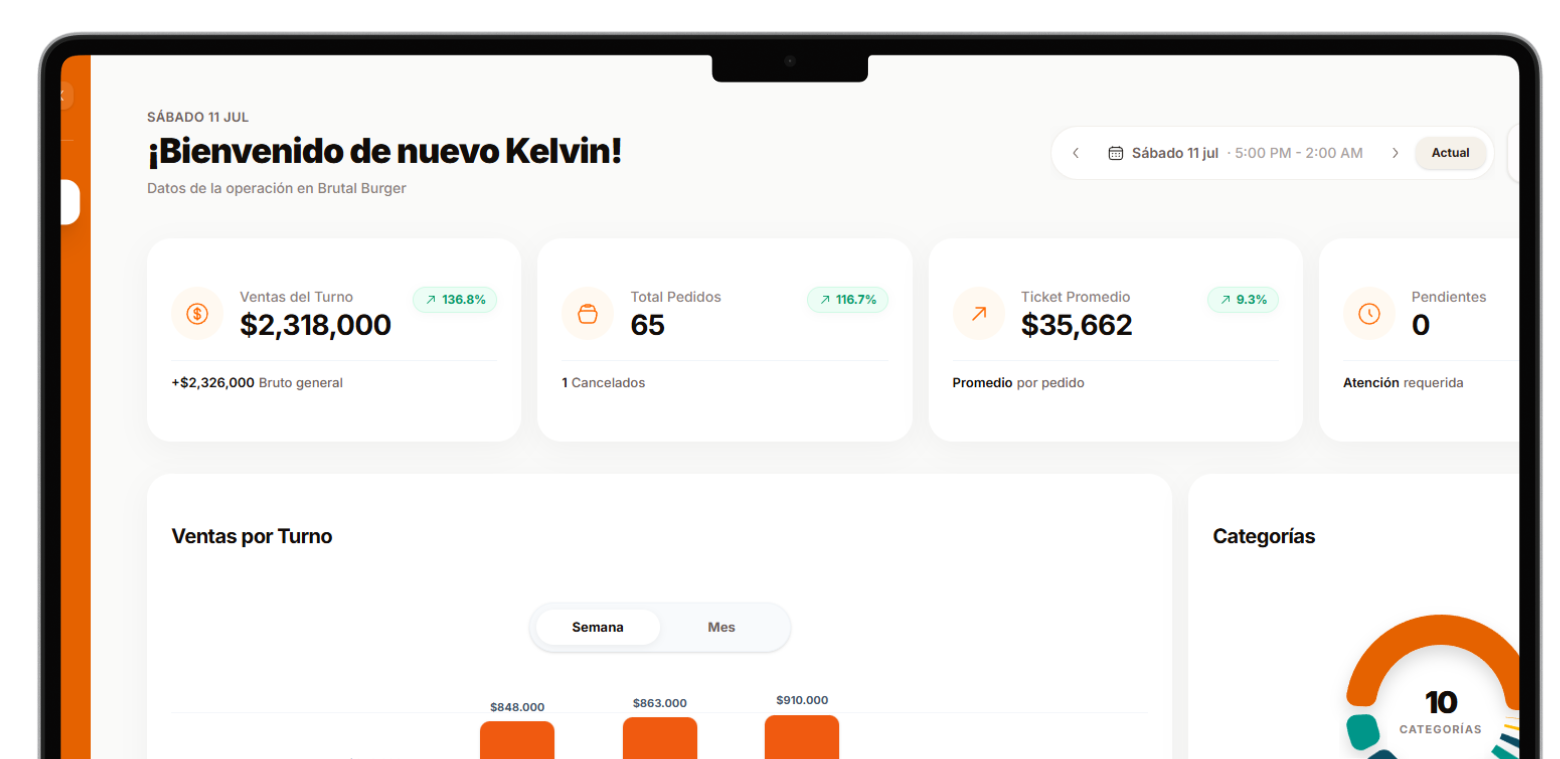
Task: Click the 9.3% trend badge
Action: pyautogui.click(x=1243, y=299)
